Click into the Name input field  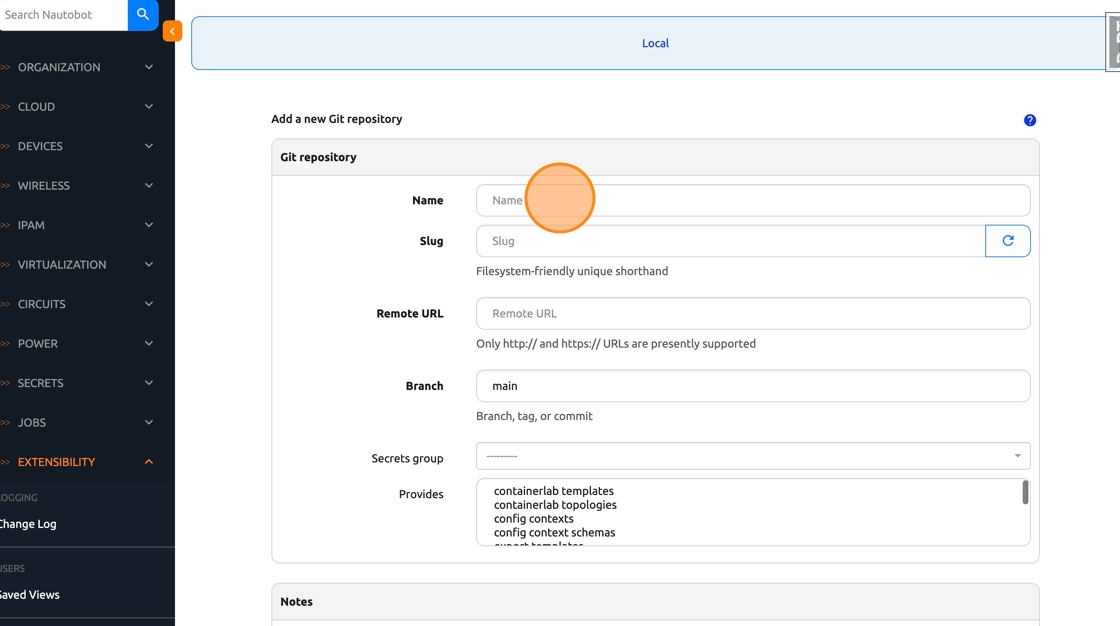[752, 200]
